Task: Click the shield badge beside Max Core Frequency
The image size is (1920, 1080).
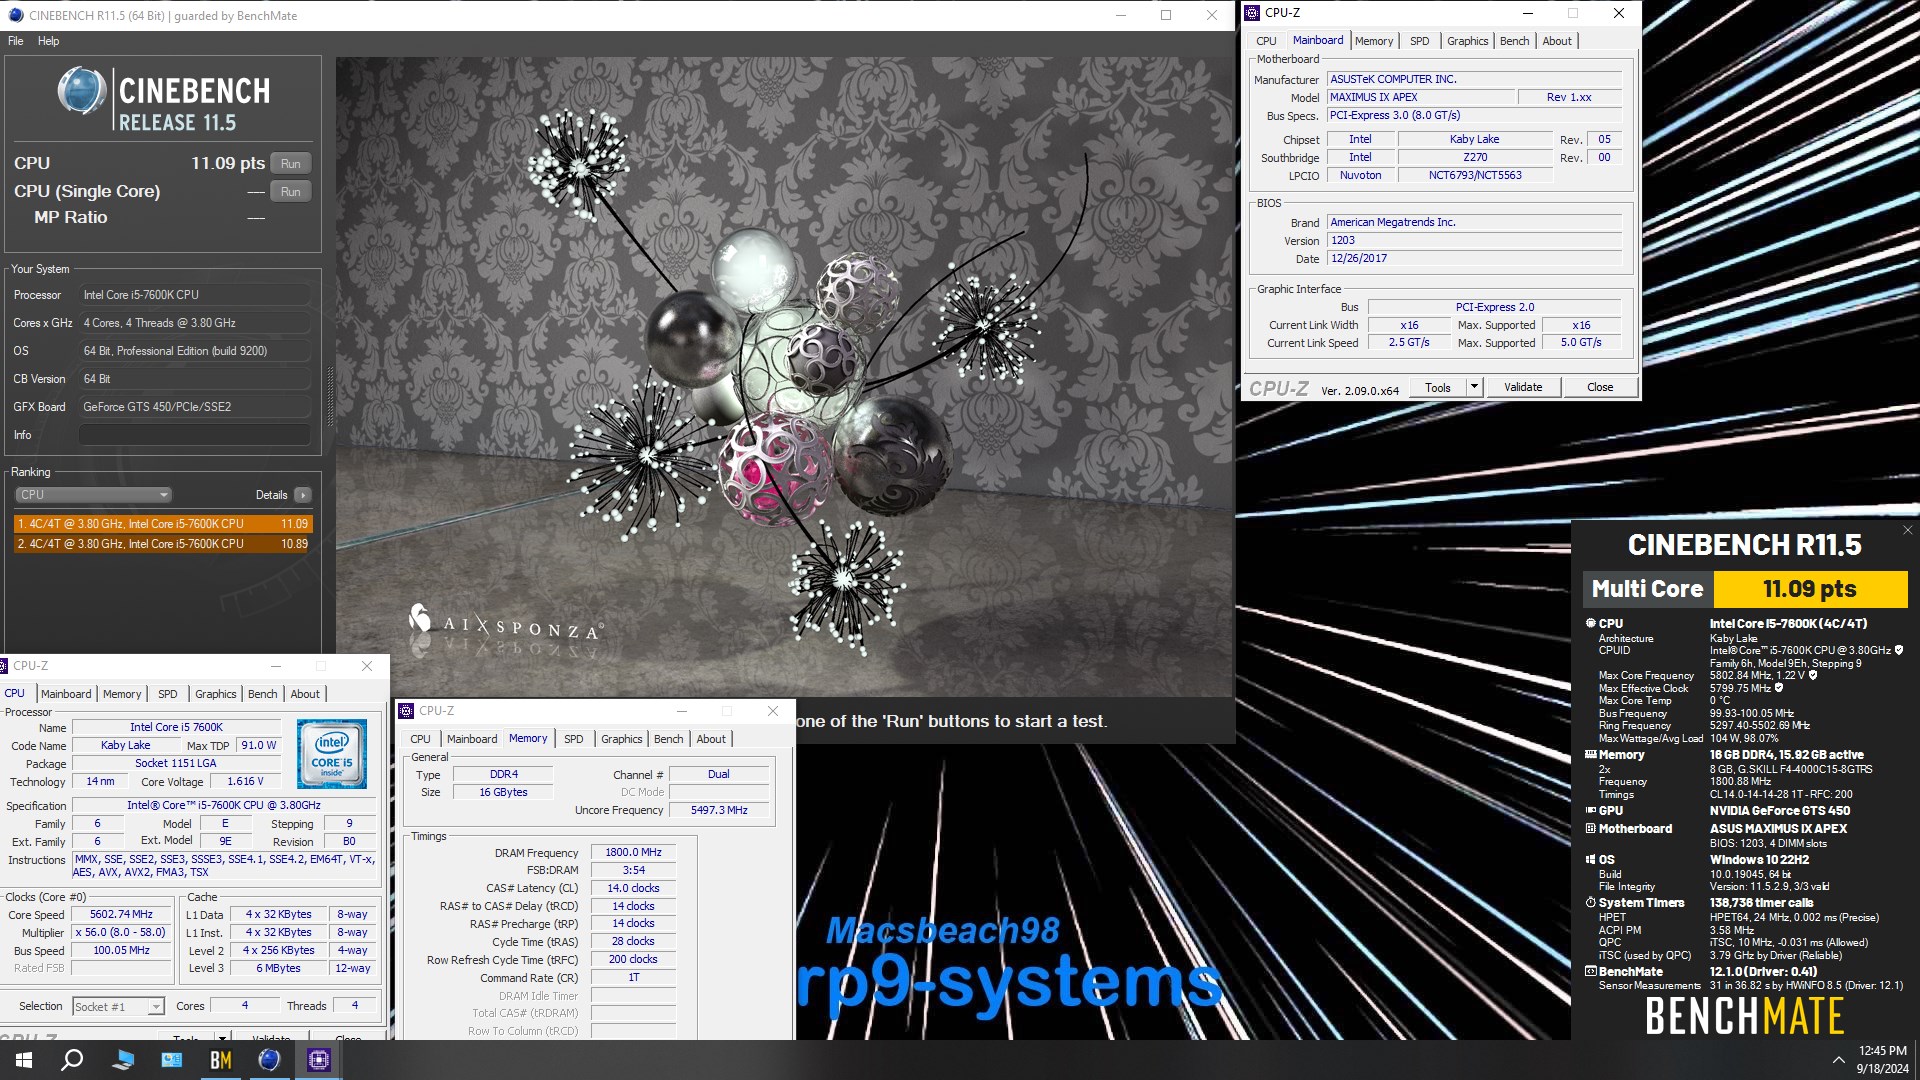Action: (x=1813, y=675)
